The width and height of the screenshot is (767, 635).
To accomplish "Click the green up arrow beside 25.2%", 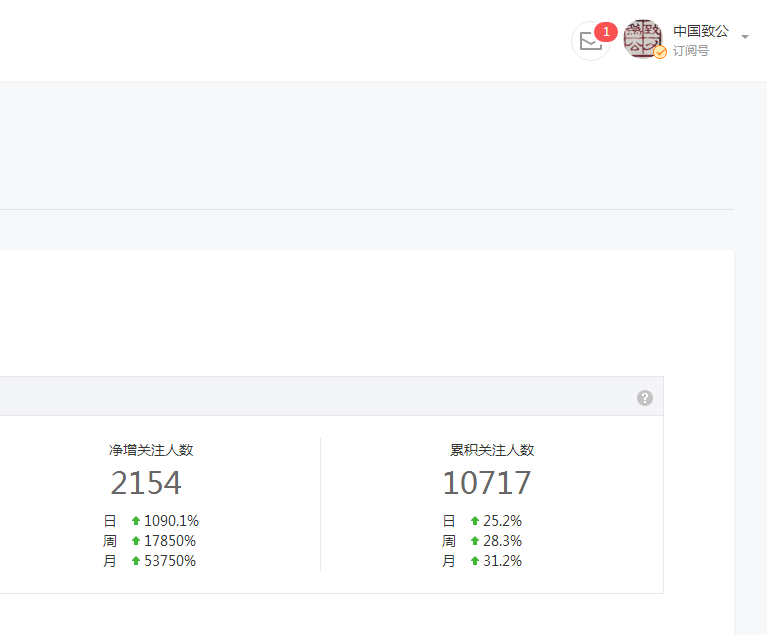I will (474, 521).
